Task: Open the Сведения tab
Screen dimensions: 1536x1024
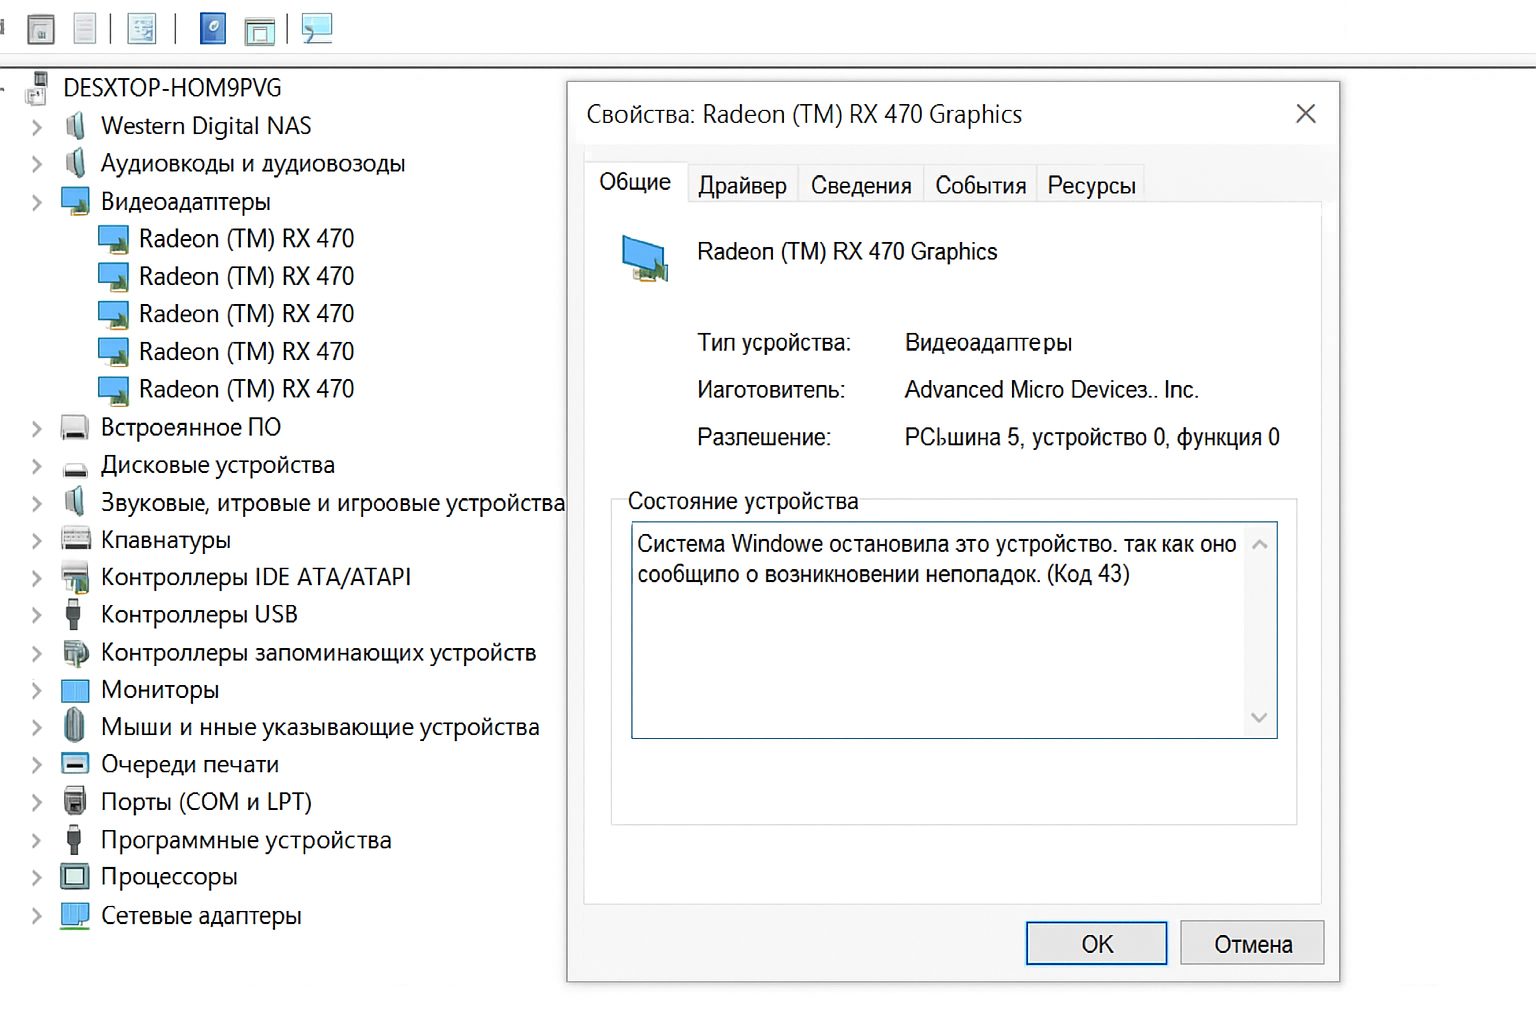Action: click(x=861, y=186)
